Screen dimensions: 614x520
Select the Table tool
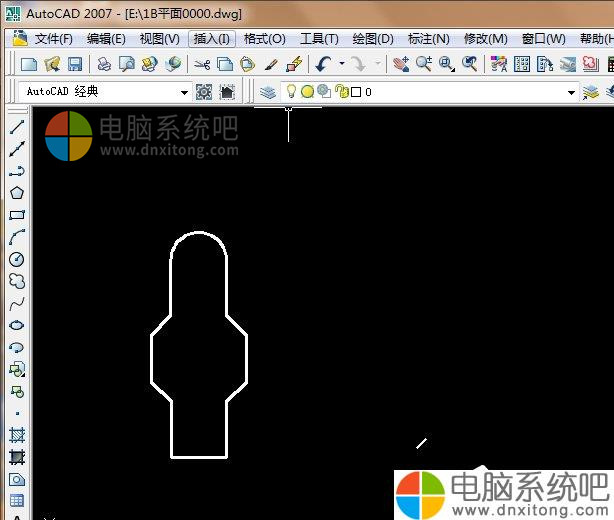coord(17,500)
